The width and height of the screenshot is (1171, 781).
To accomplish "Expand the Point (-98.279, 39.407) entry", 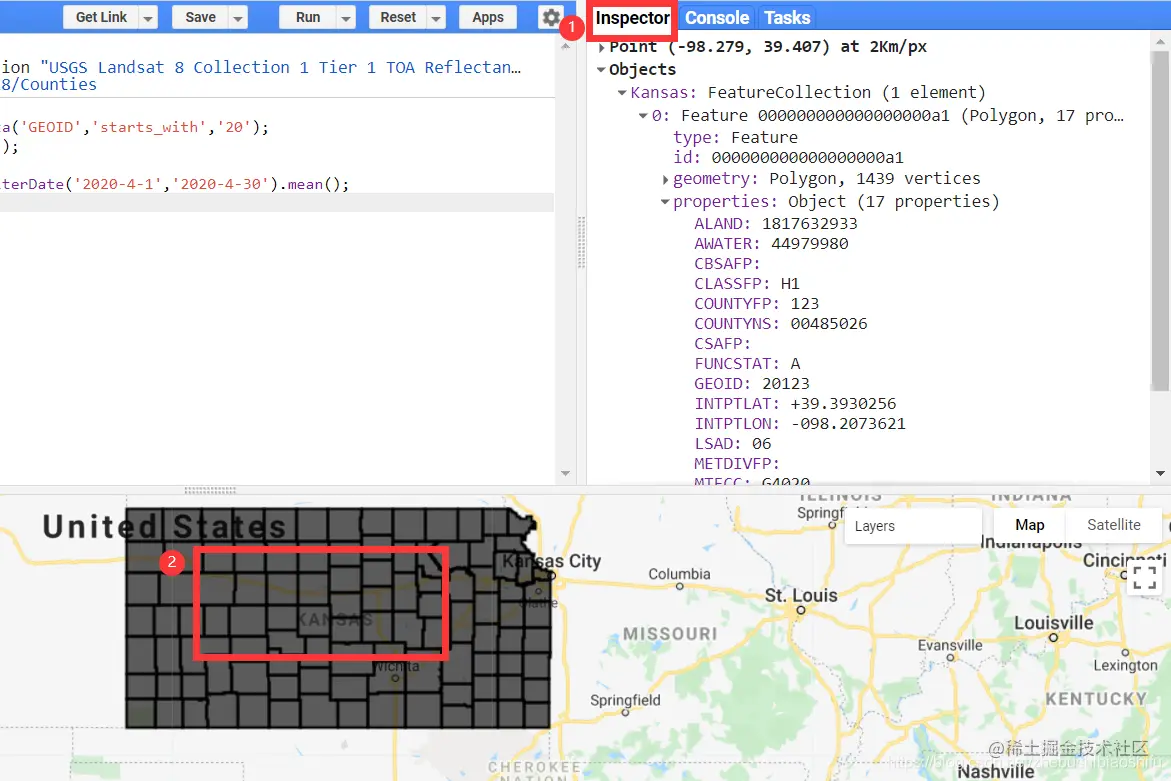I will (x=602, y=48).
